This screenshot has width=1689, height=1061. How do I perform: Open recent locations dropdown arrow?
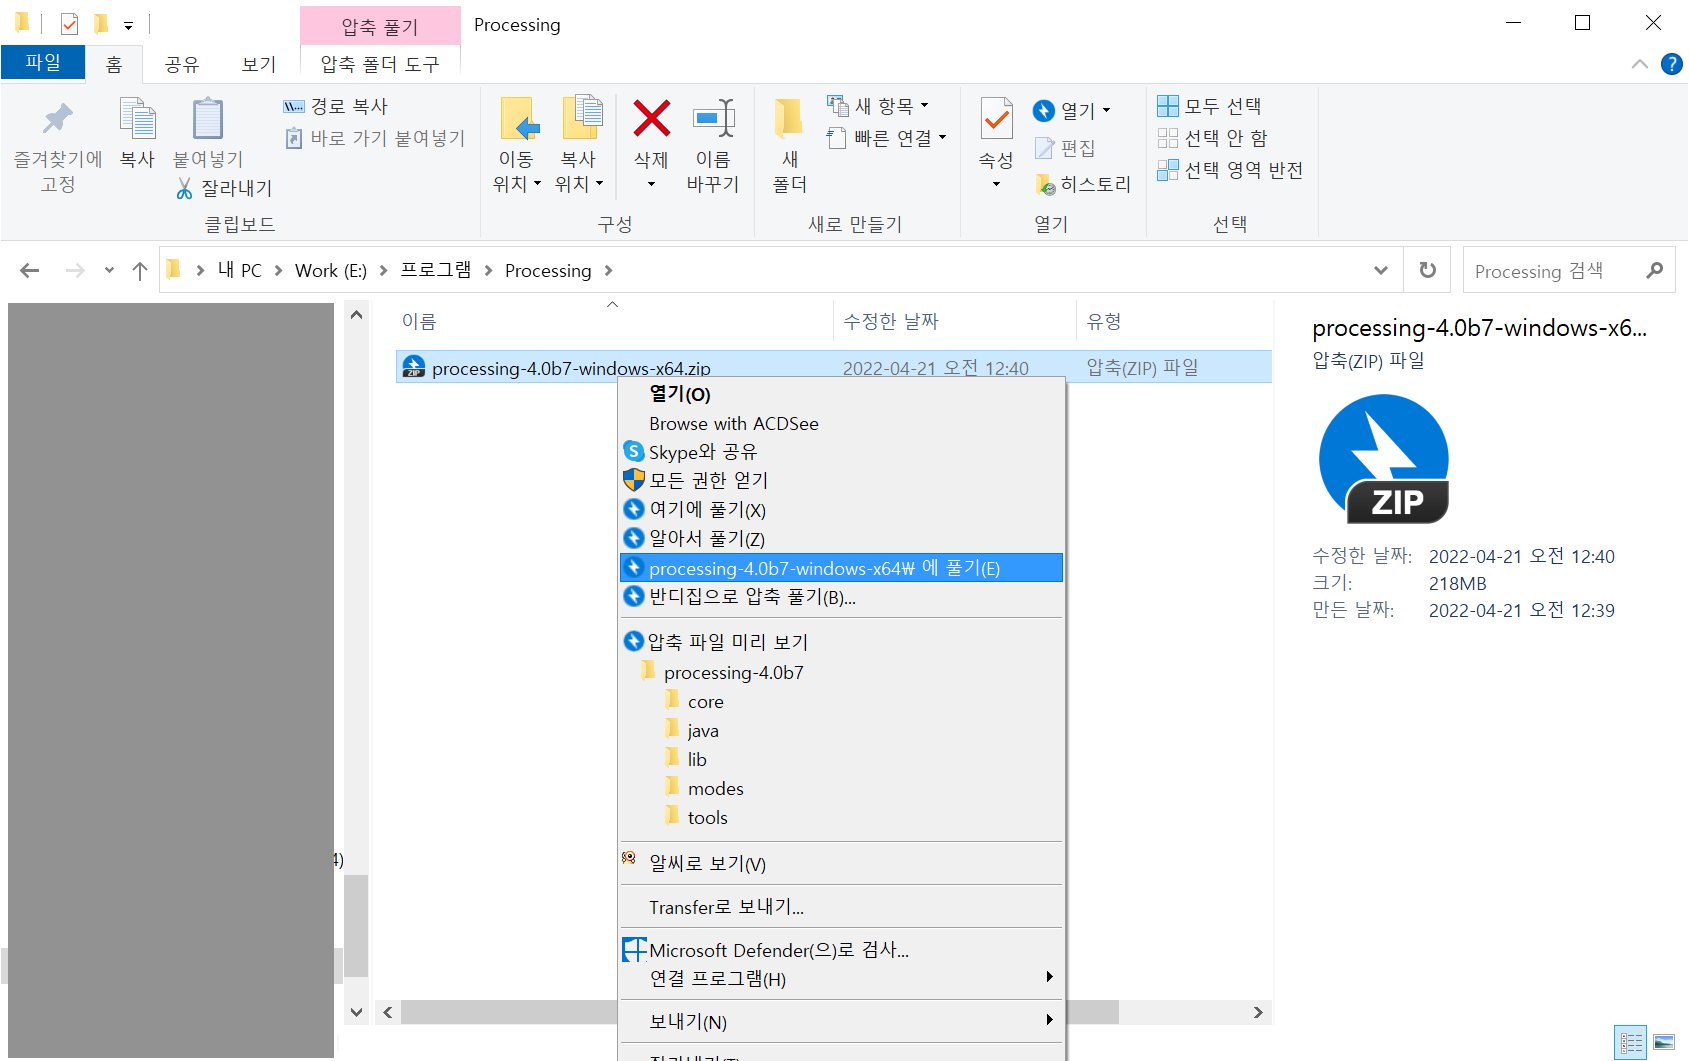[x=109, y=270]
